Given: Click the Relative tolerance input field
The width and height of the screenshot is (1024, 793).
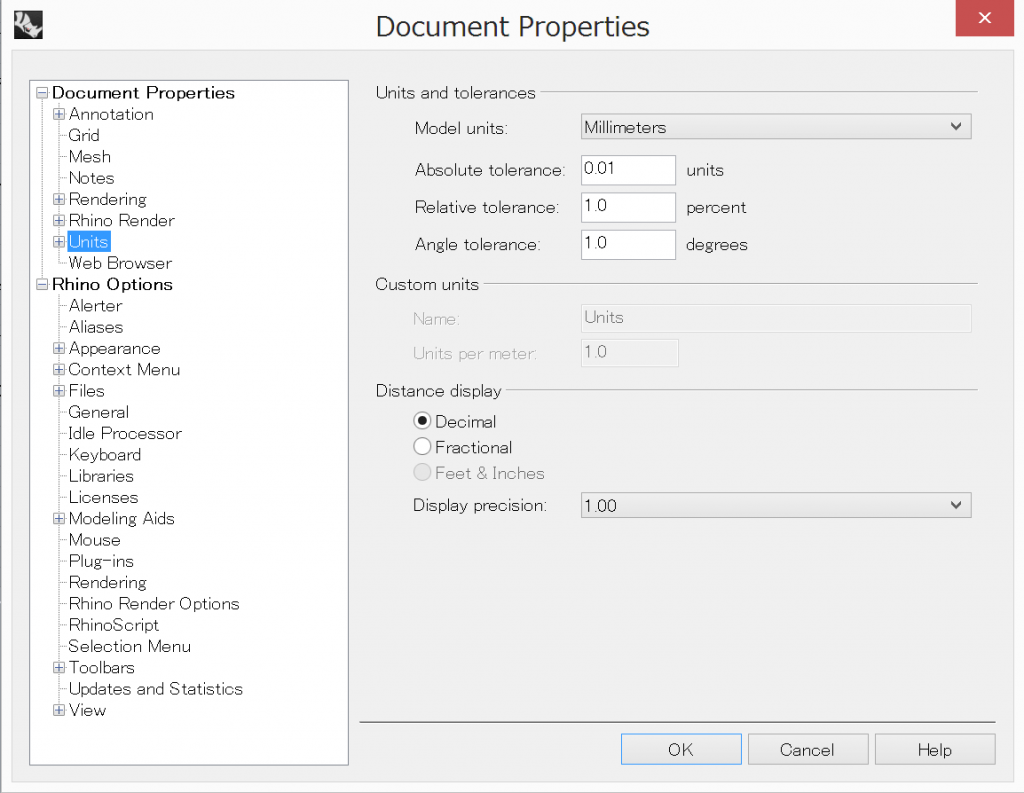Looking at the screenshot, I should 628,207.
